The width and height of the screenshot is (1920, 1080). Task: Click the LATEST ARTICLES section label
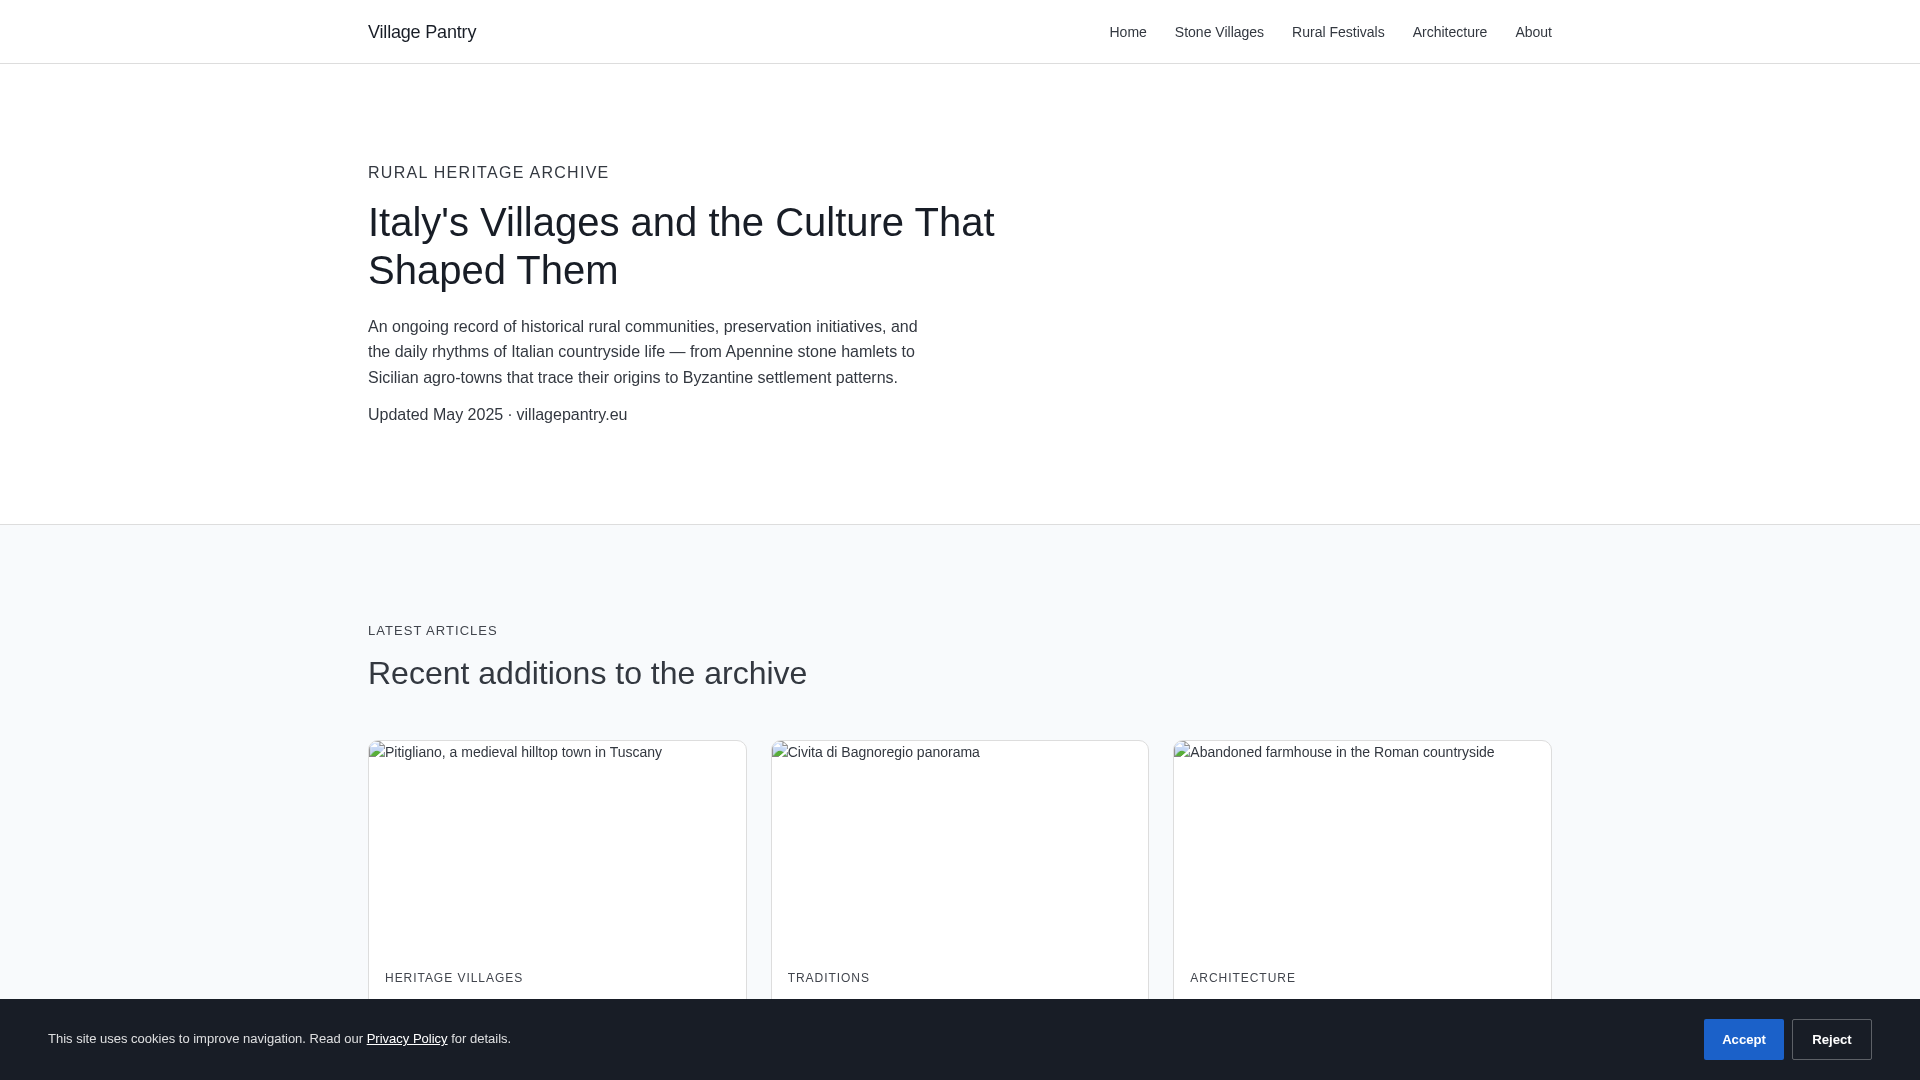[x=432, y=631]
